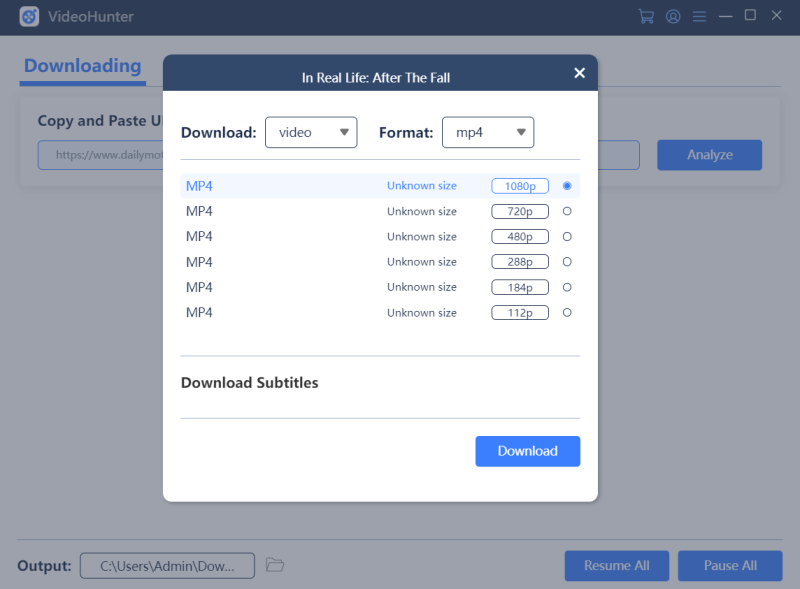Click the 720p resolution badge
800x589 pixels.
point(520,211)
